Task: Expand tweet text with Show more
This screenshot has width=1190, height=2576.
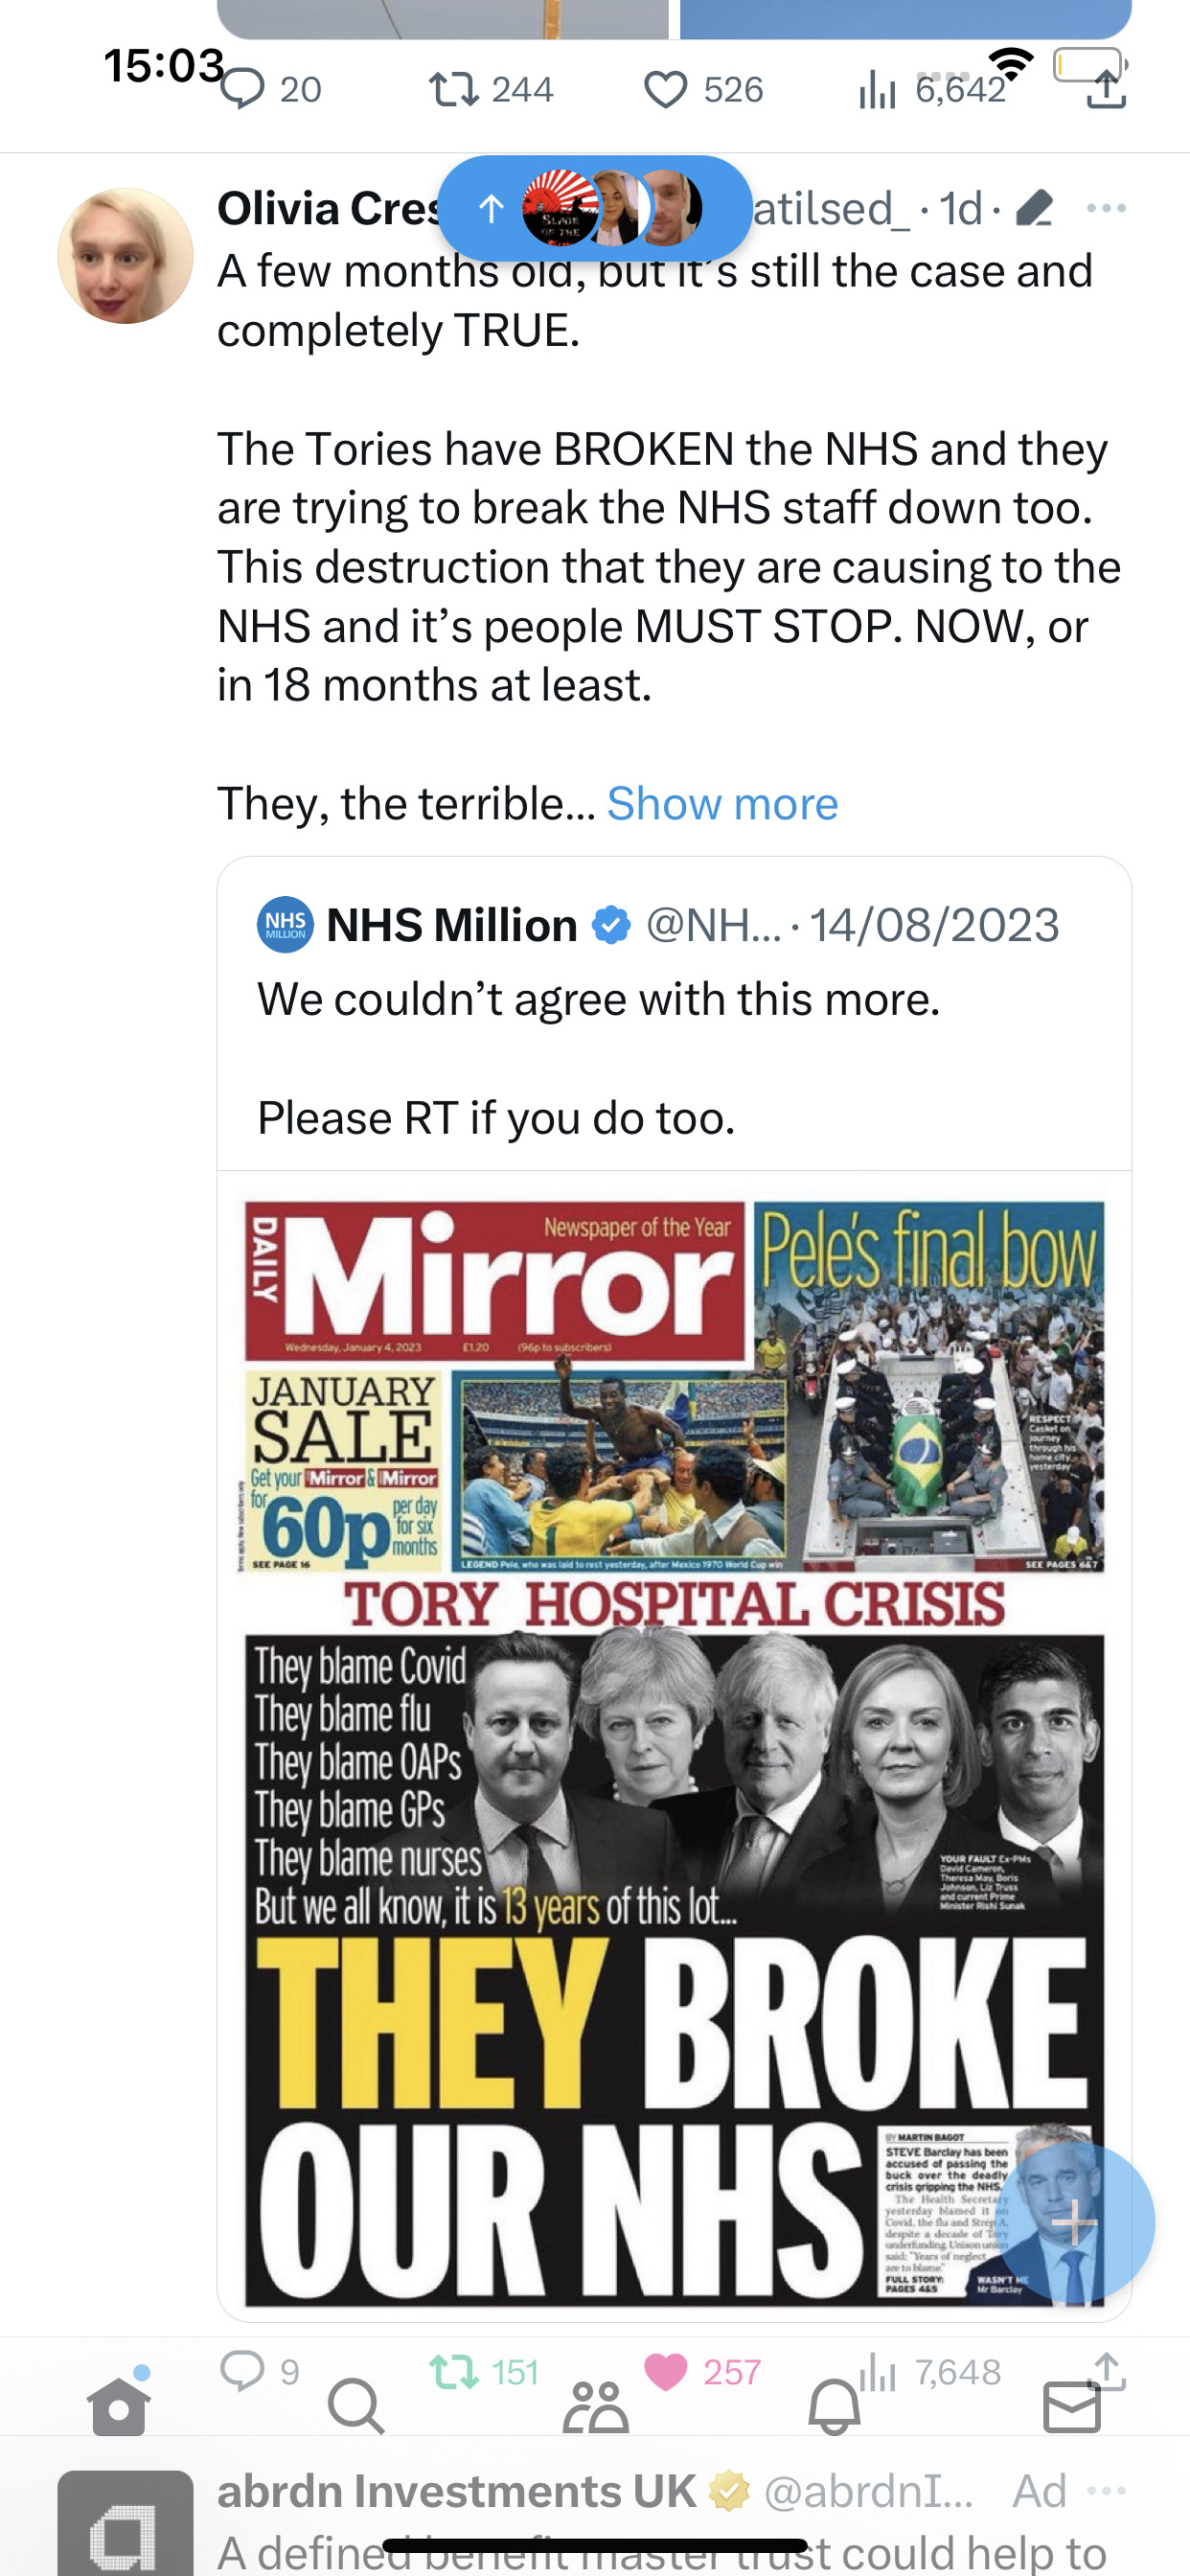Action: [722, 803]
